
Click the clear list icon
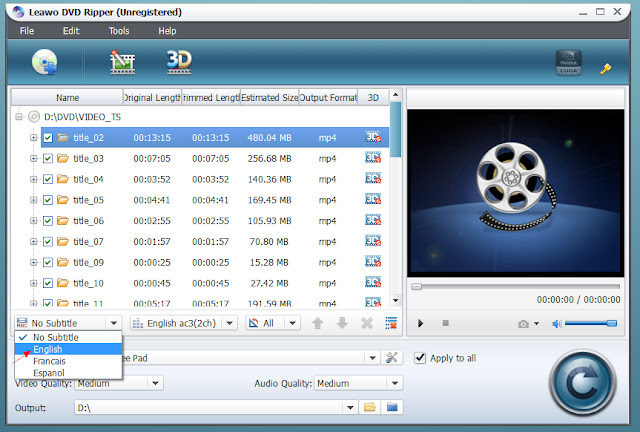point(391,323)
